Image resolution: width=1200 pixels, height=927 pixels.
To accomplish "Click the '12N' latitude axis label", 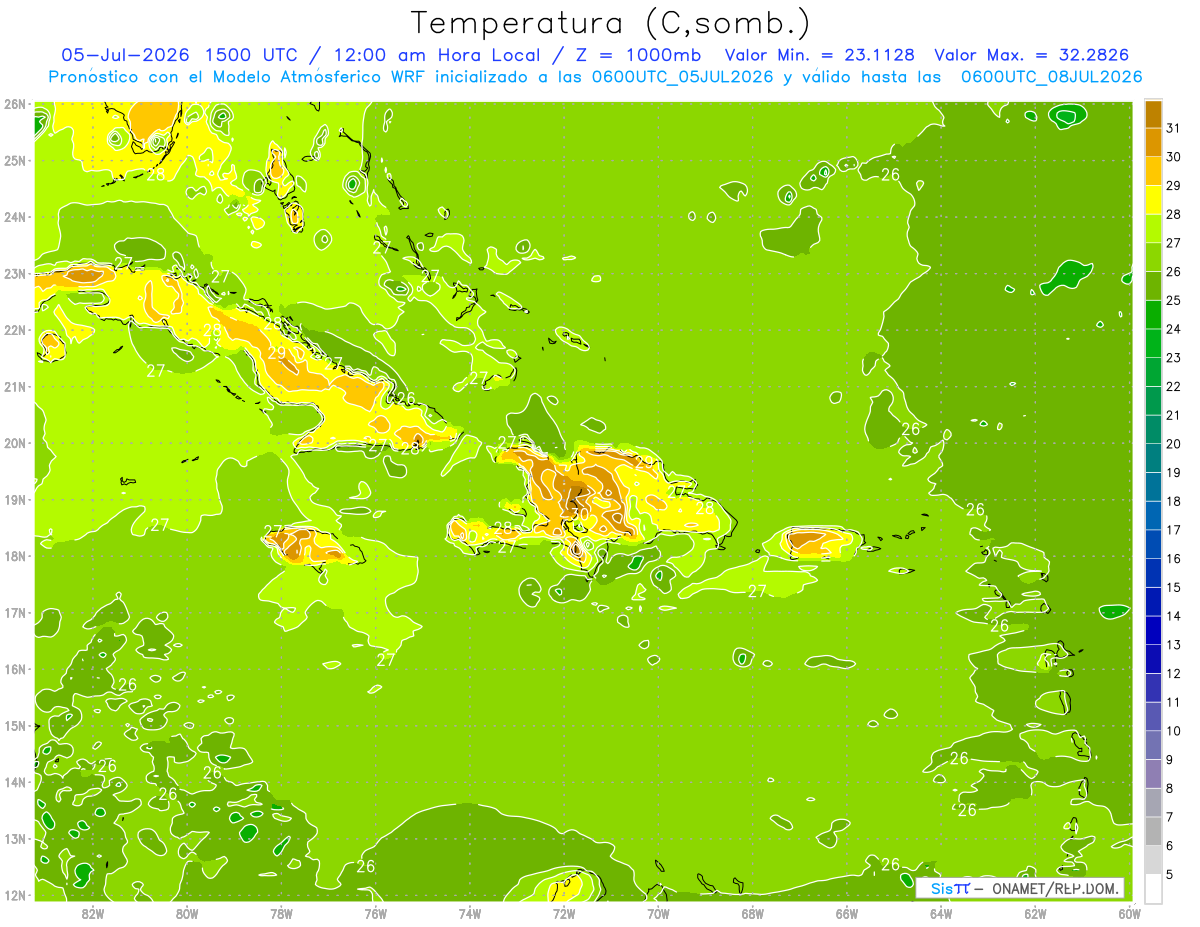I will [x=15, y=894].
